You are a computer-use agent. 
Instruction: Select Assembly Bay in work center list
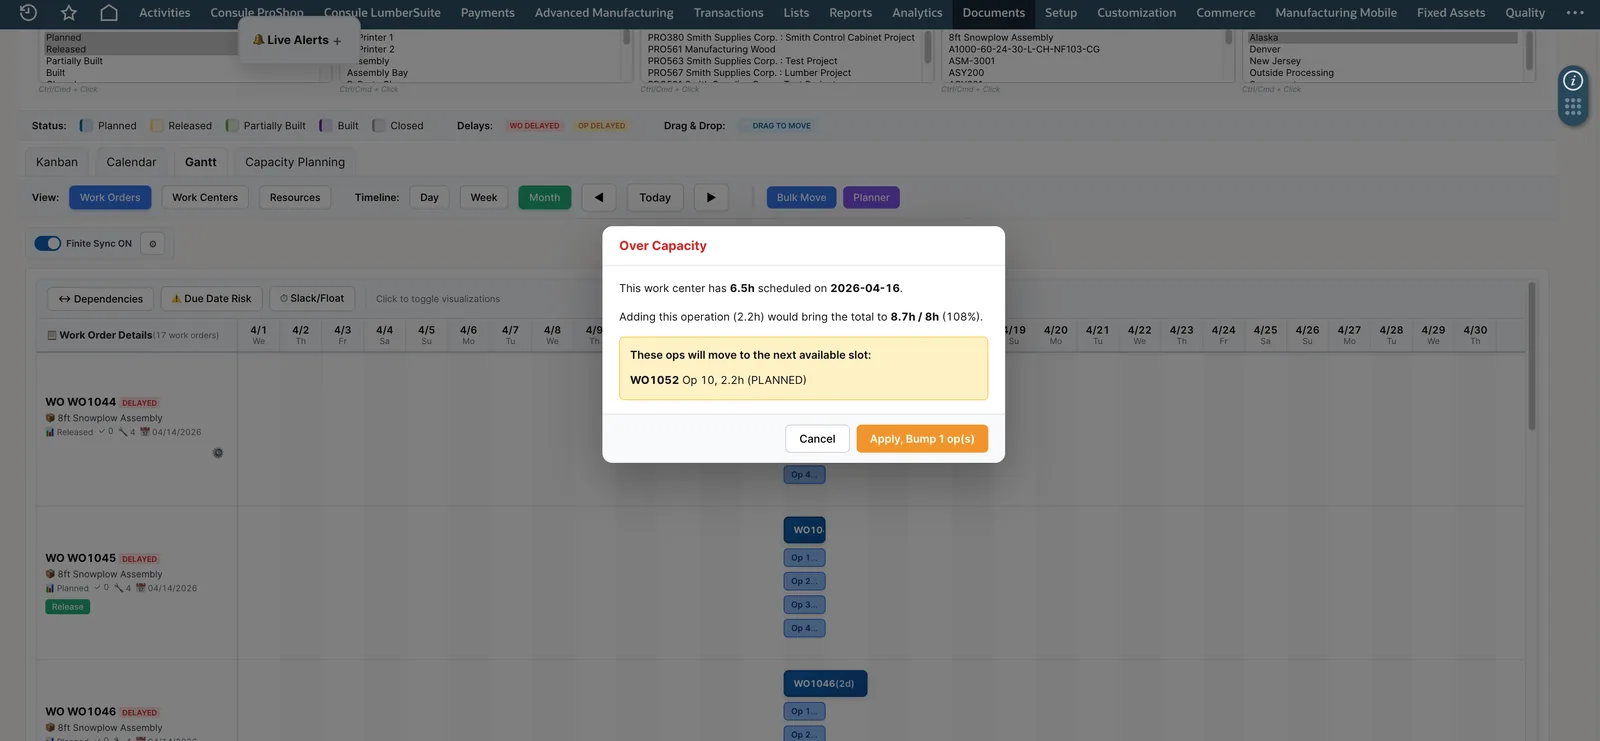click(377, 73)
